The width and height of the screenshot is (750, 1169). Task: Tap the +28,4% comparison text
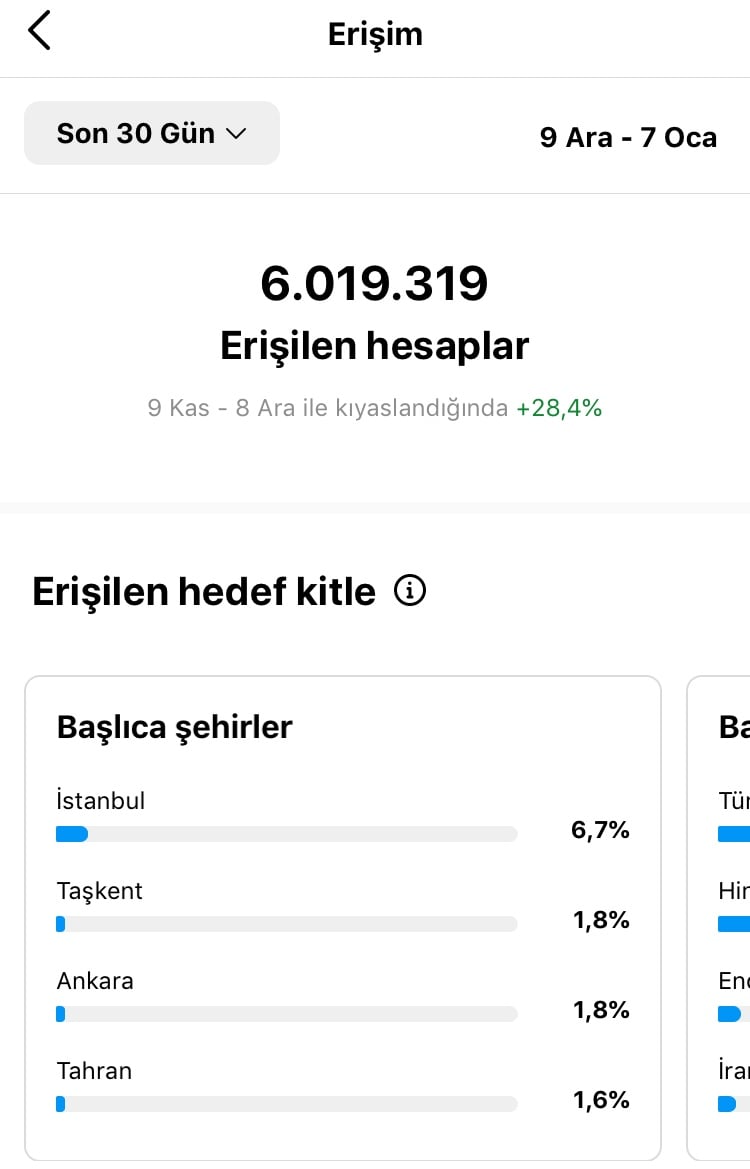pyautogui.click(x=559, y=408)
